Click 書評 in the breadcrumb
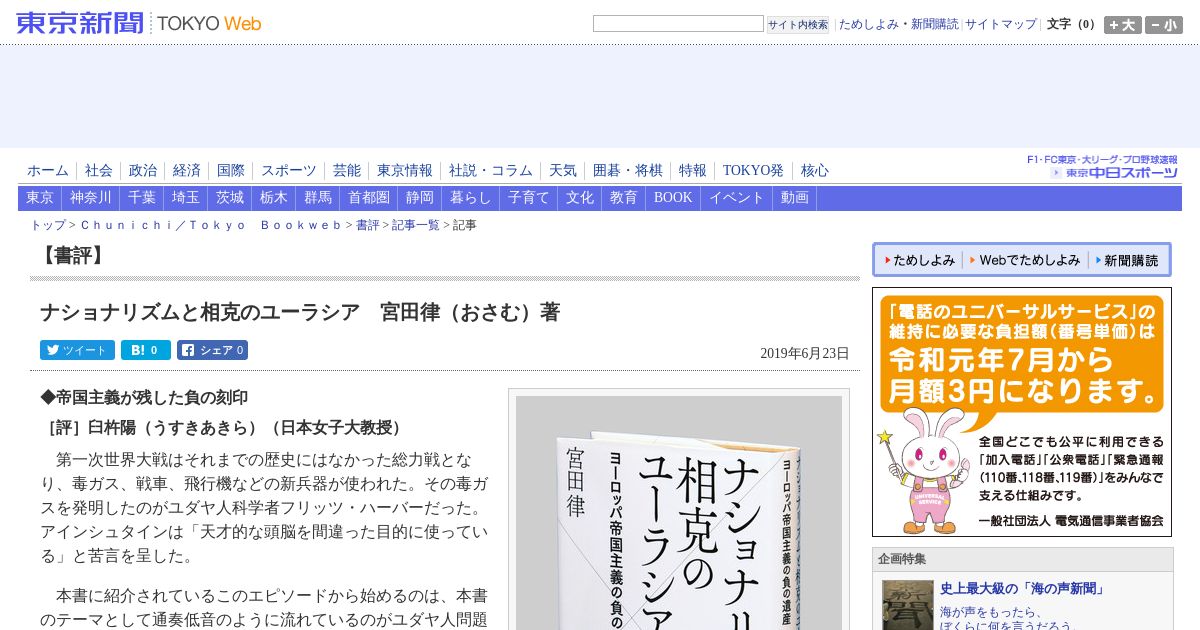This screenshot has height=630, width=1200. (367, 225)
